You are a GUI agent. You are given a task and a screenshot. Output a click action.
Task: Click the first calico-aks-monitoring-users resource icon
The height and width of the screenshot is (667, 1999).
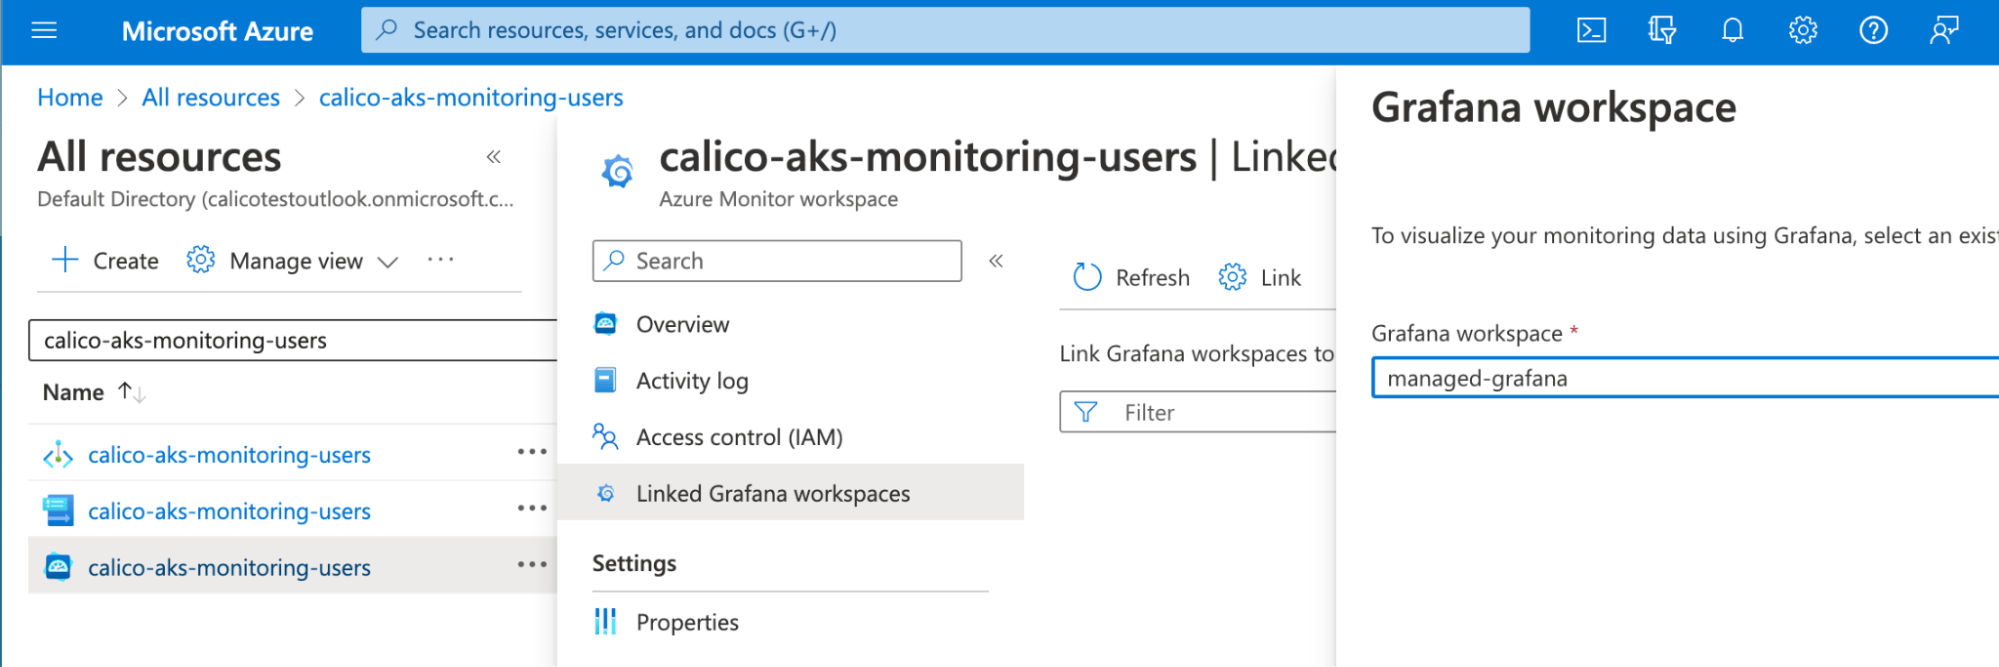58,455
